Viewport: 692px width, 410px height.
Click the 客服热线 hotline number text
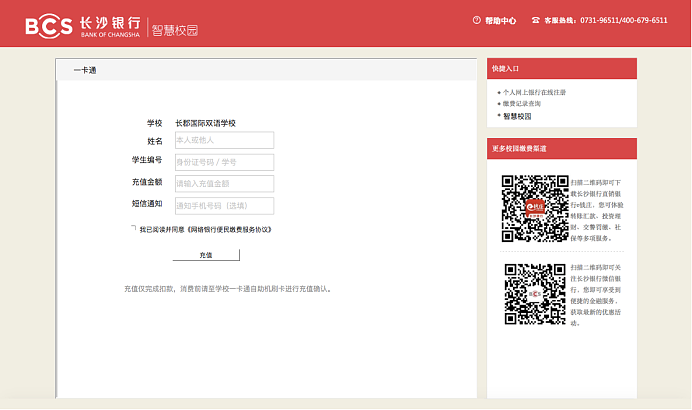coord(606,20)
